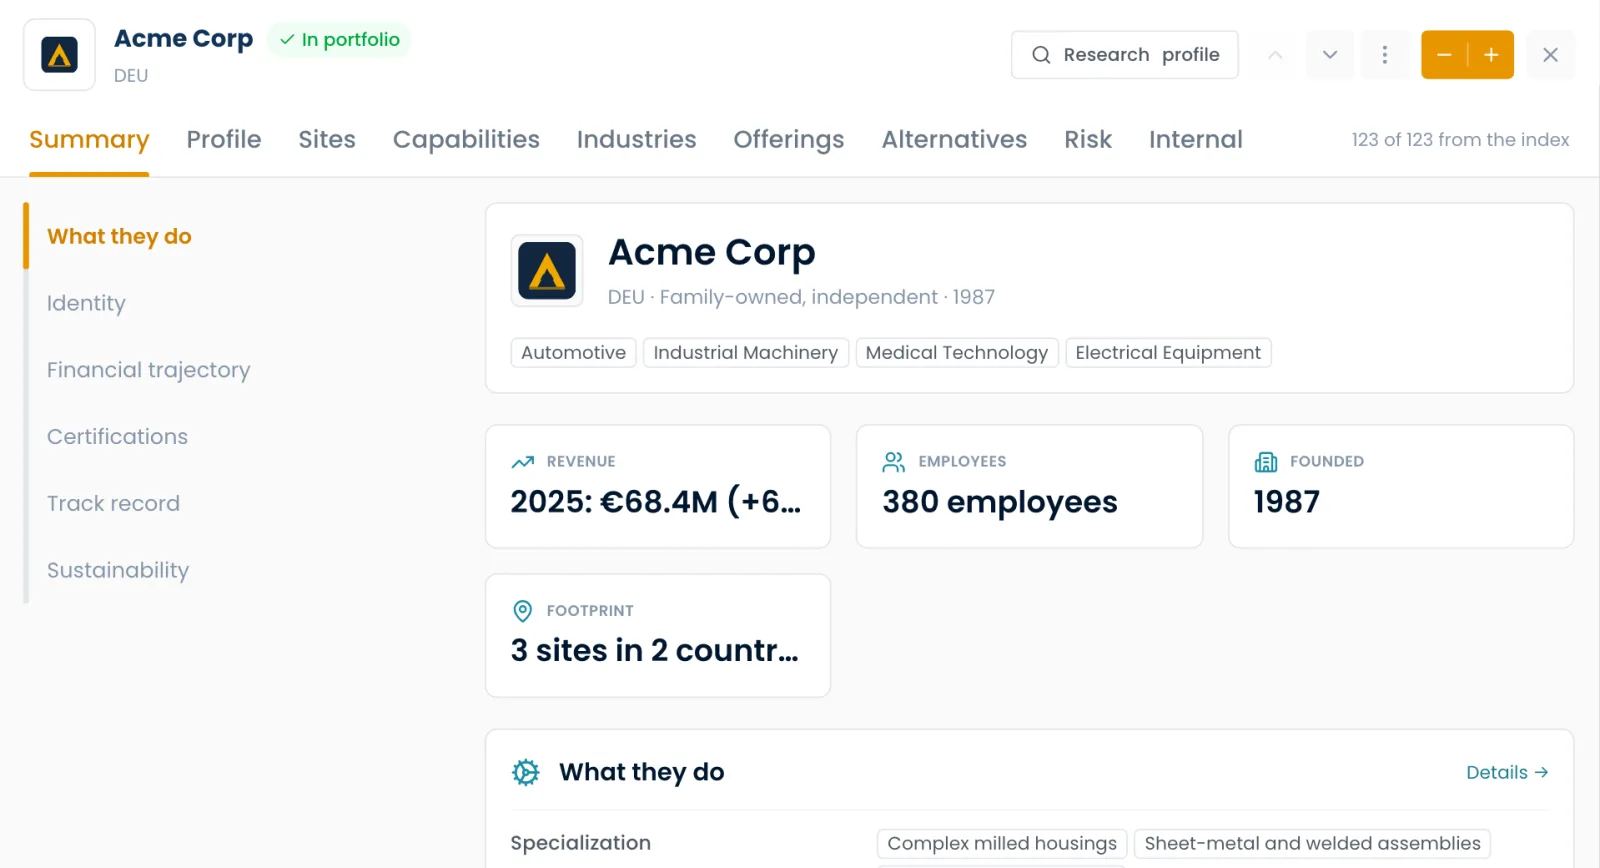1600x868 pixels.
Task: Click the Industrial Machinery tag
Action: click(746, 353)
